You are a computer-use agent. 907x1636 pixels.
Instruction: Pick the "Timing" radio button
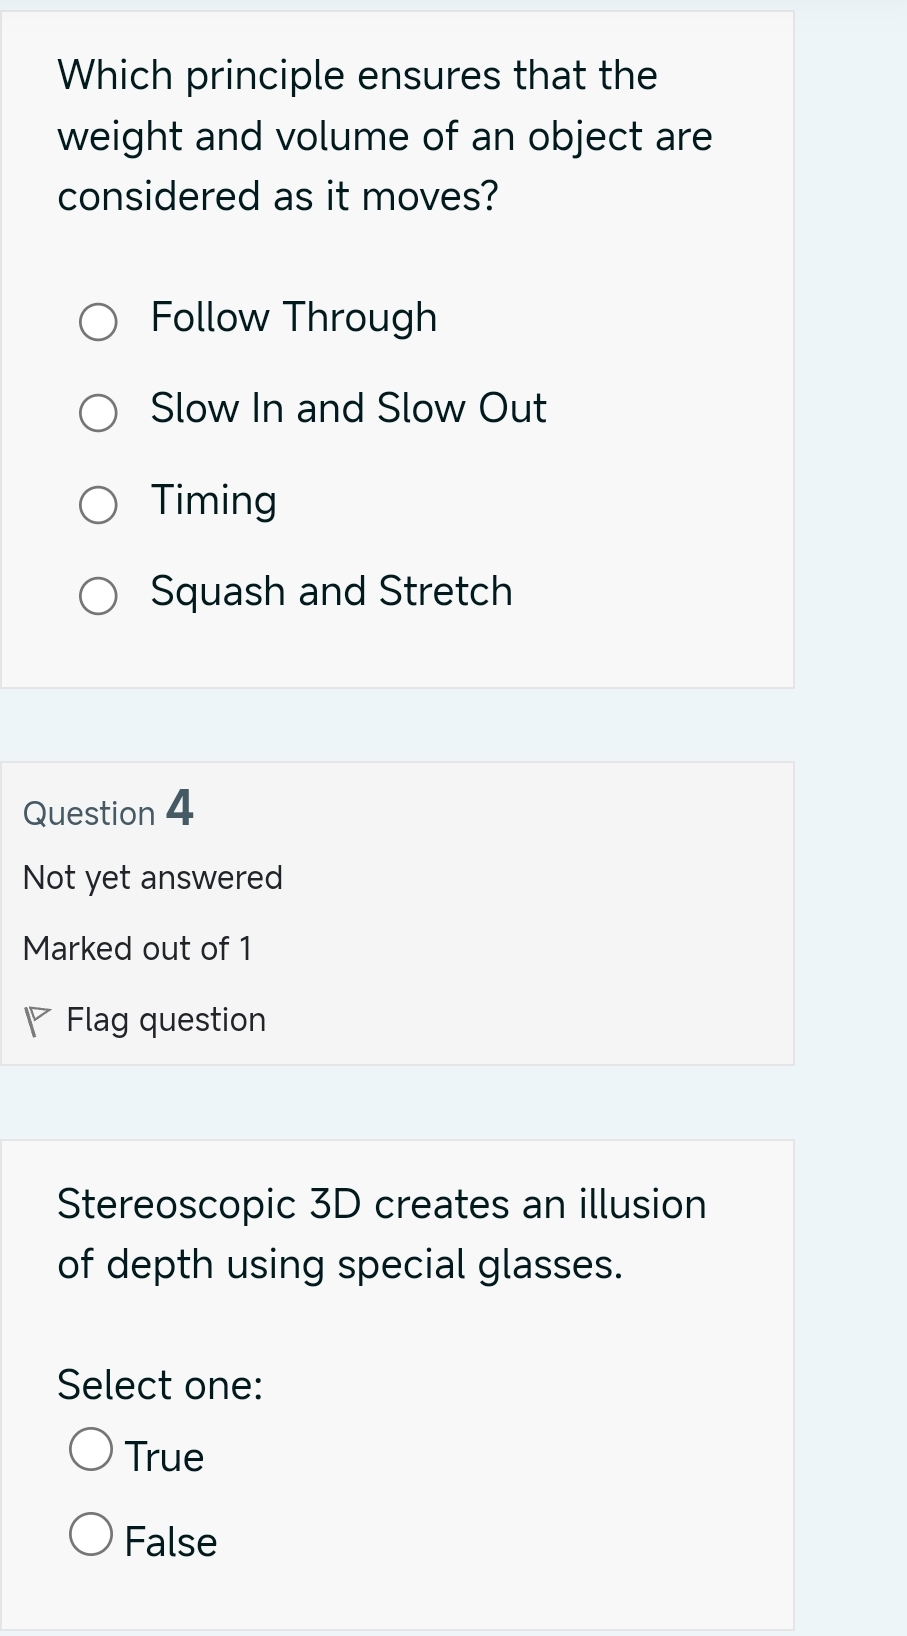pyautogui.click(x=98, y=505)
